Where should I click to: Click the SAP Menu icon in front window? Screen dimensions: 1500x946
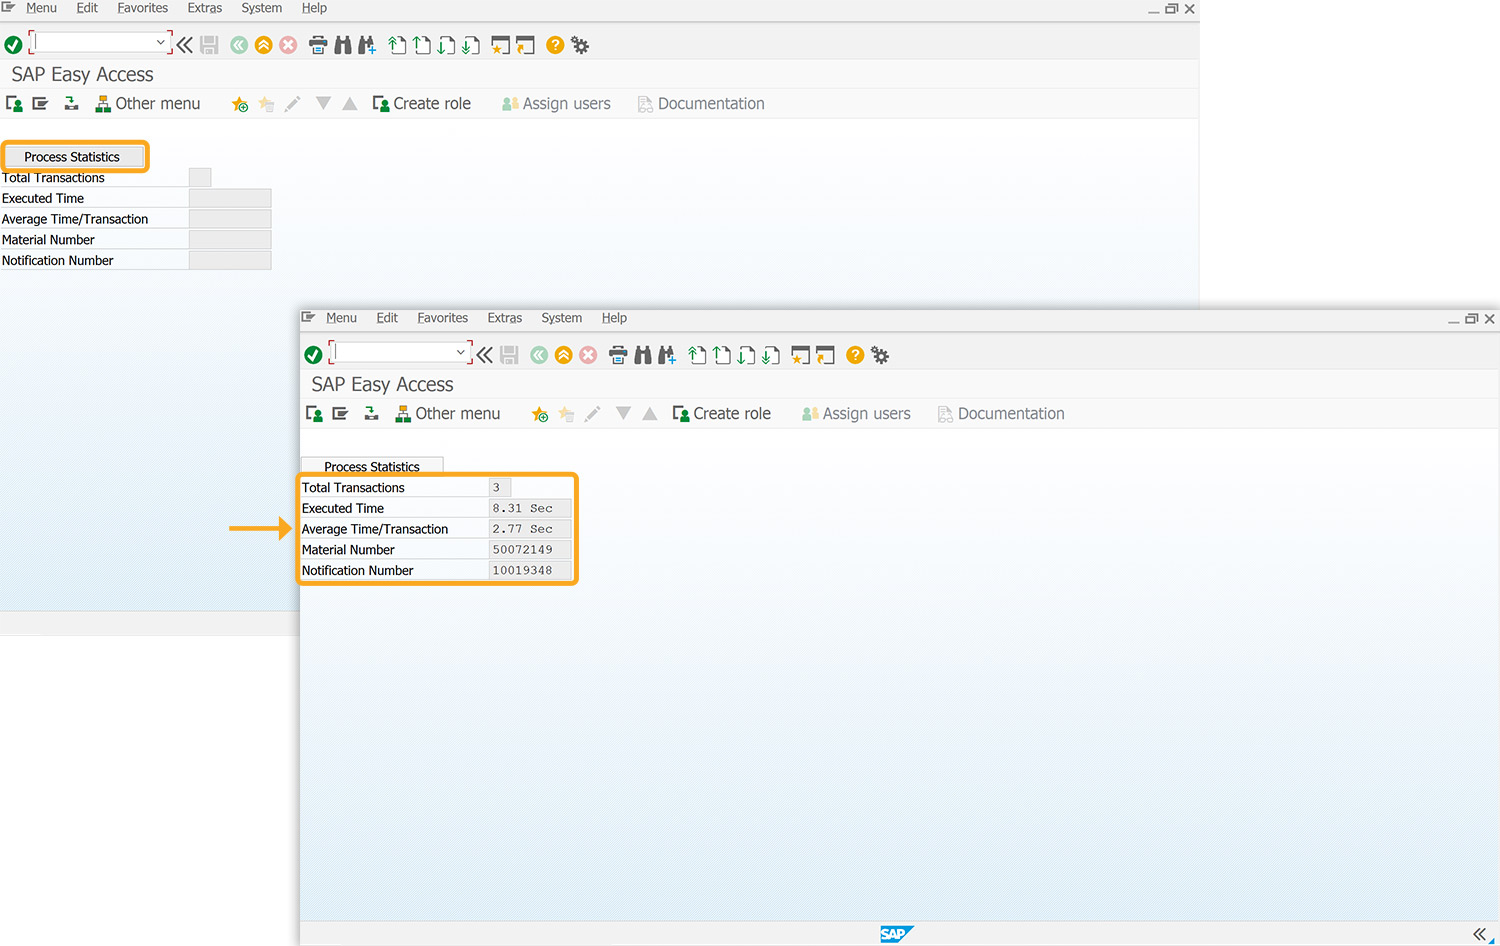point(340,414)
